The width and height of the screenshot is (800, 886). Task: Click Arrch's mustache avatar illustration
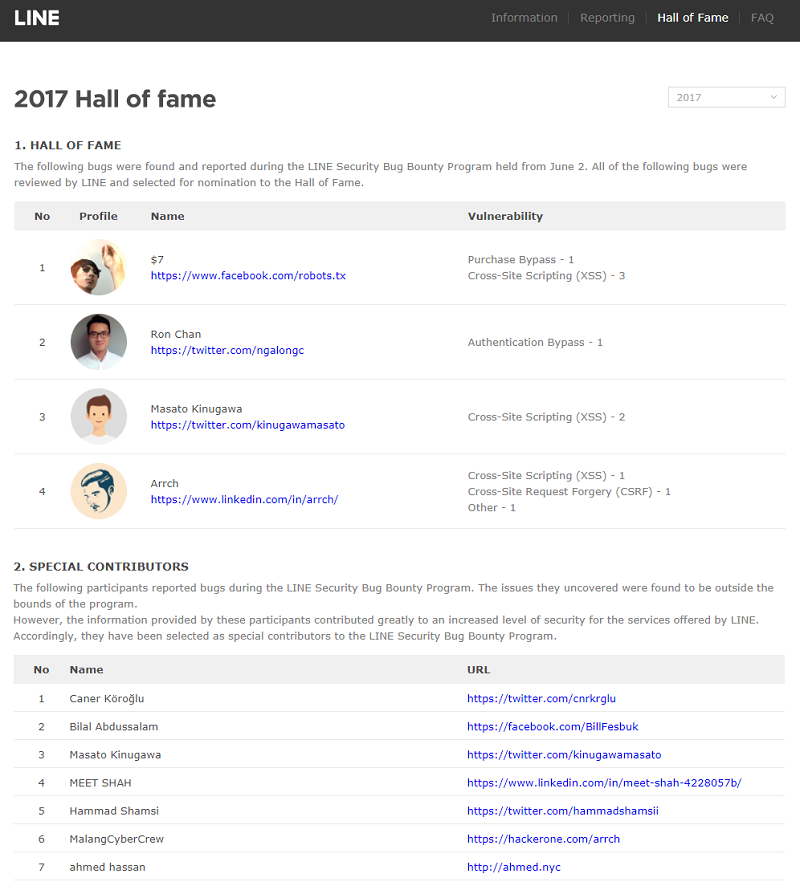point(99,491)
